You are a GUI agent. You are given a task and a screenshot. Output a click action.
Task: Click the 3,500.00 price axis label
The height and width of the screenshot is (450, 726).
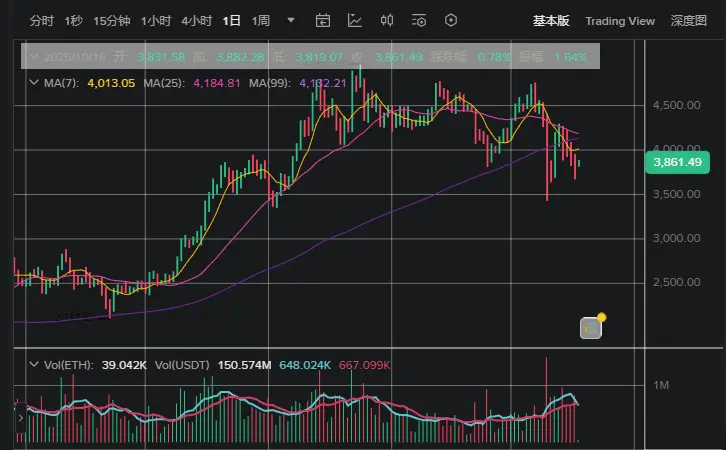pos(676,194)
